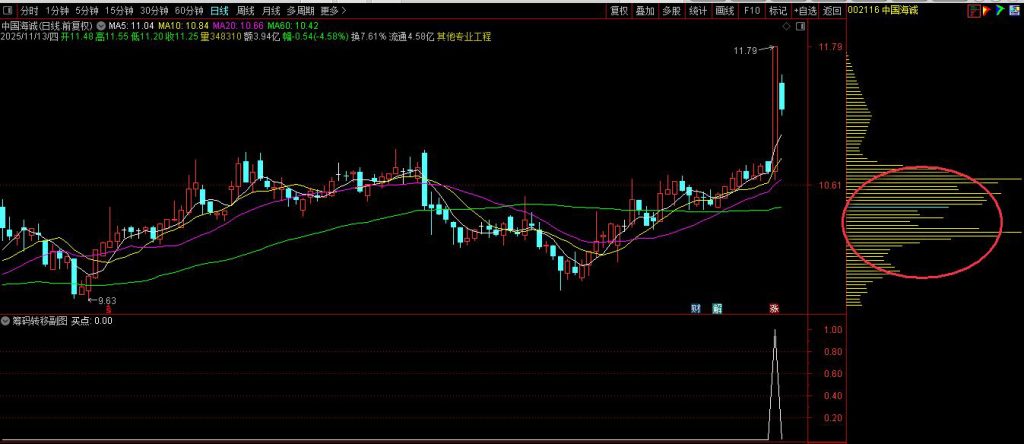Click the 标记 mark button
Screen dimensions: 1024x444
778,10
